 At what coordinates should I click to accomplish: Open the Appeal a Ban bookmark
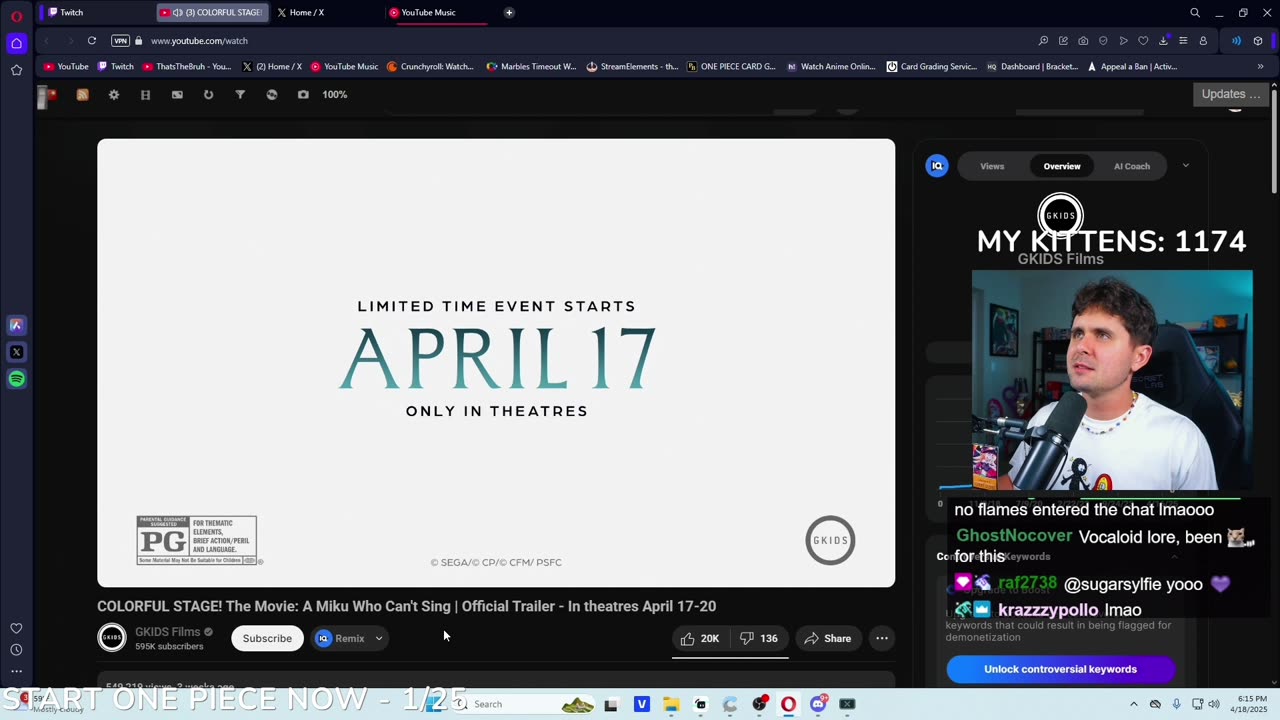tap(1132, 67)
